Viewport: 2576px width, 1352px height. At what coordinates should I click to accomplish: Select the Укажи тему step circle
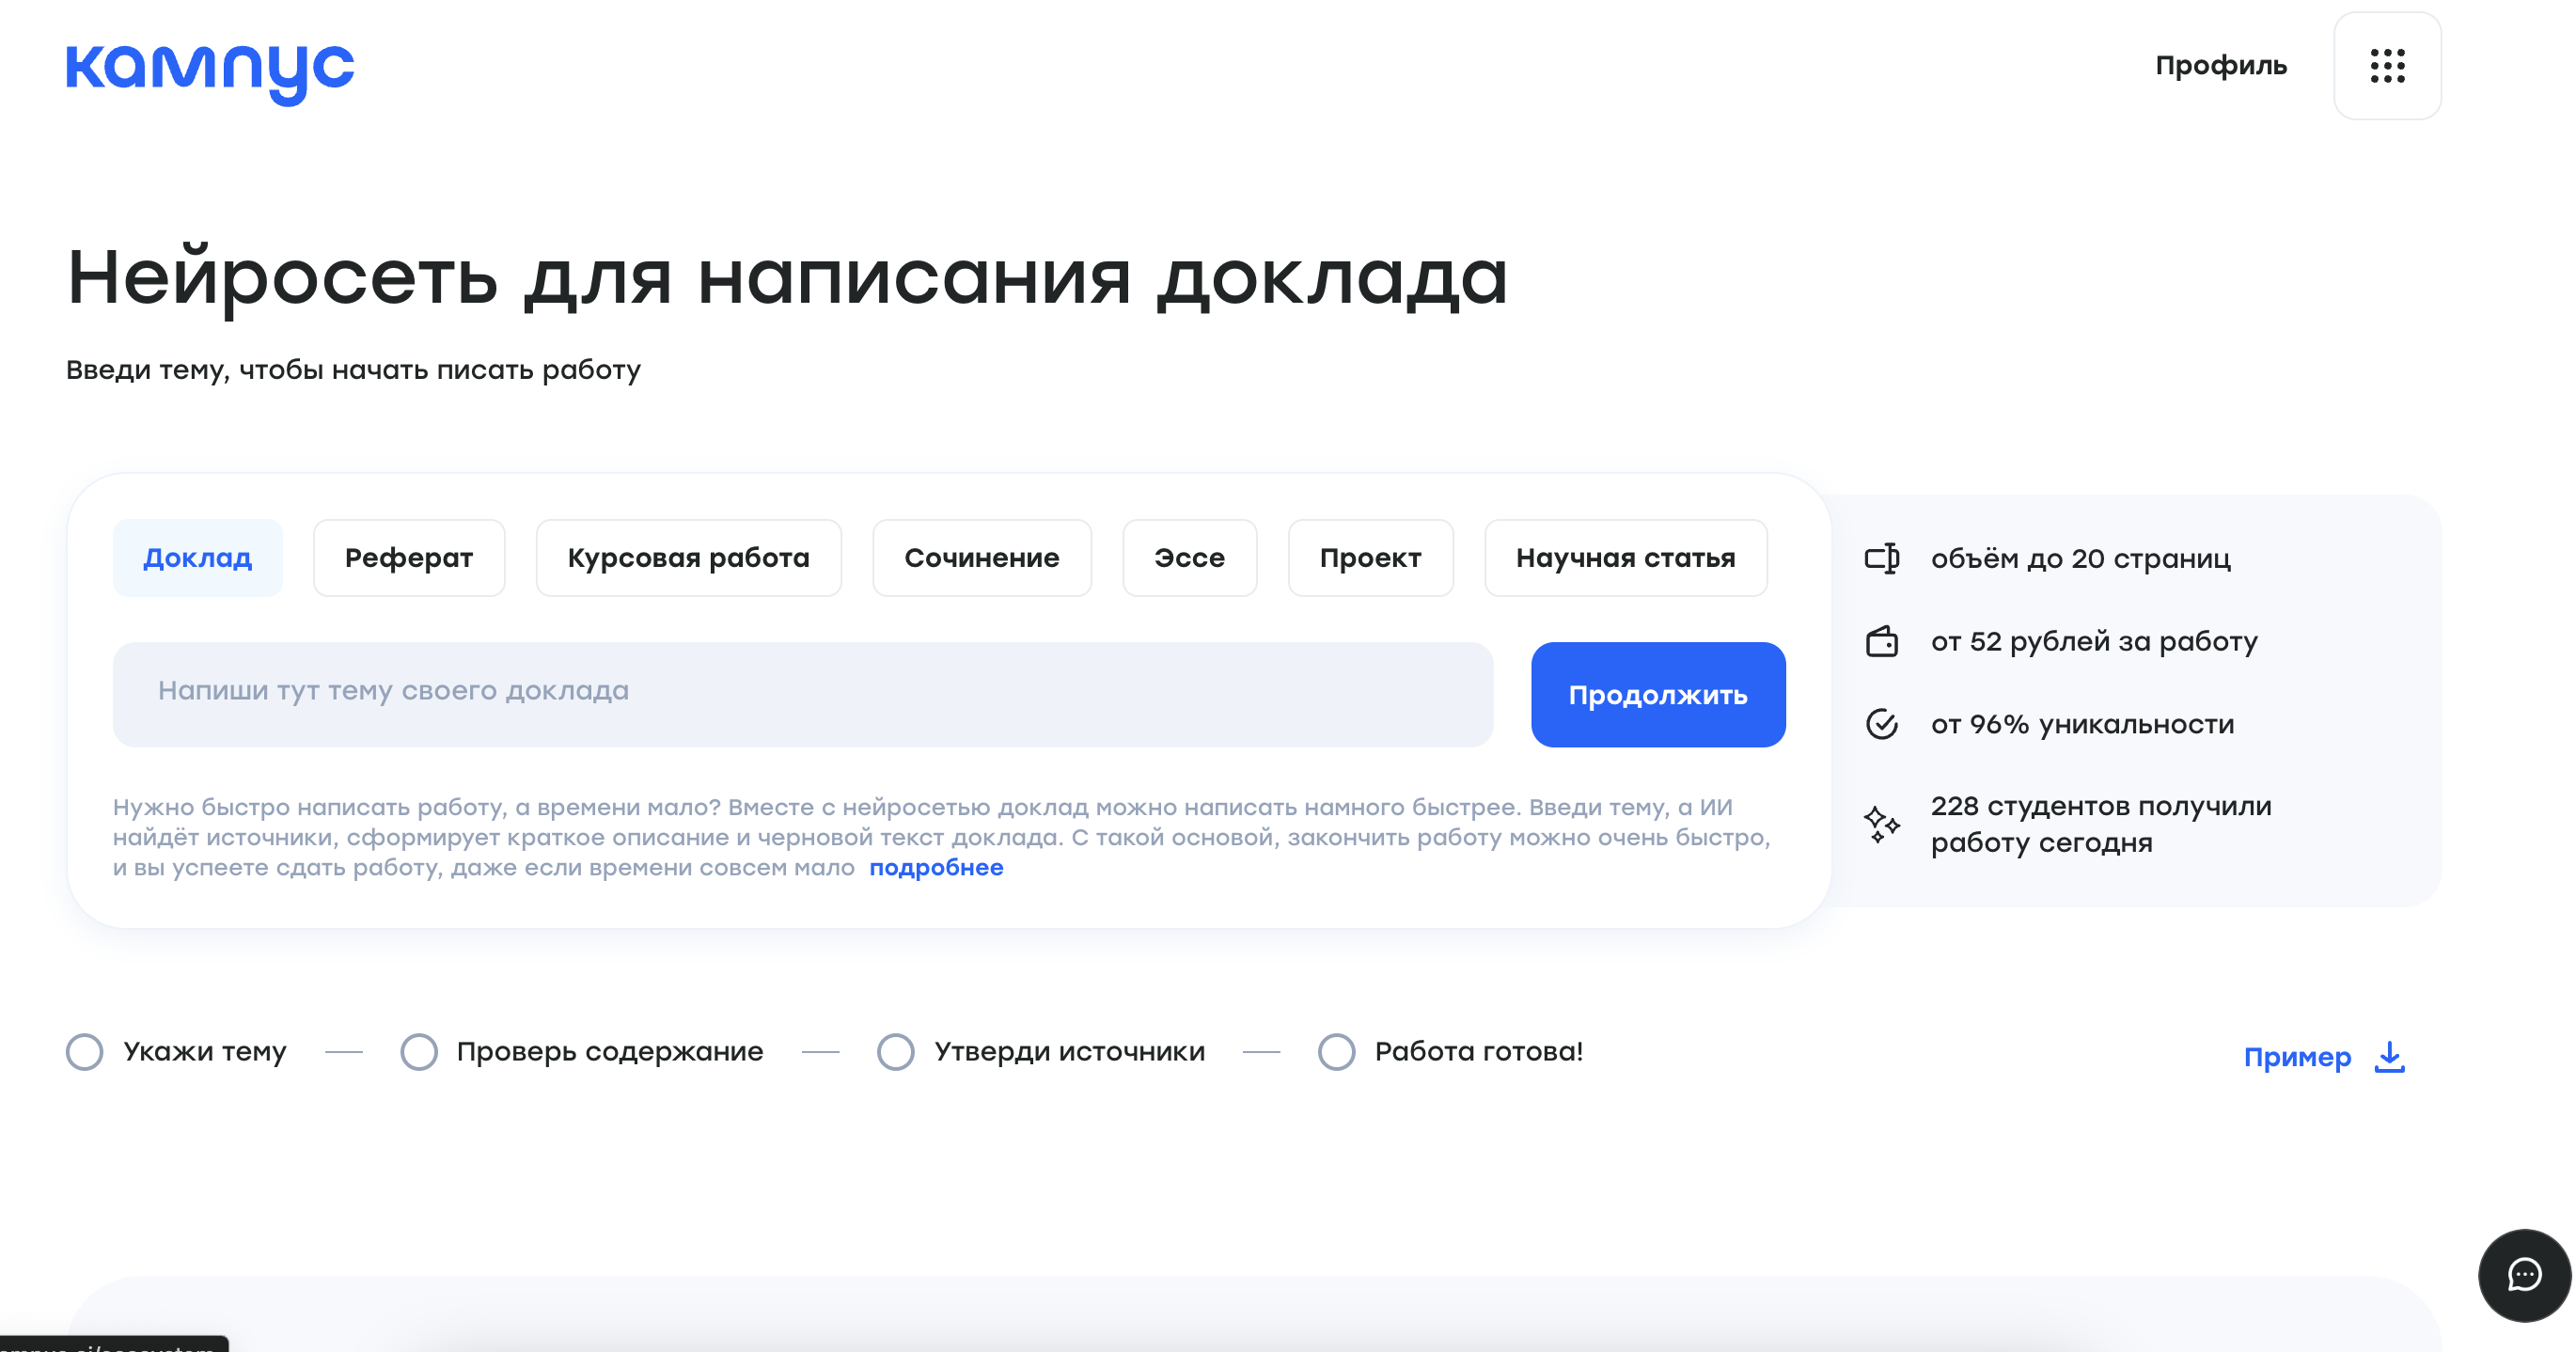coord(85,1052)
